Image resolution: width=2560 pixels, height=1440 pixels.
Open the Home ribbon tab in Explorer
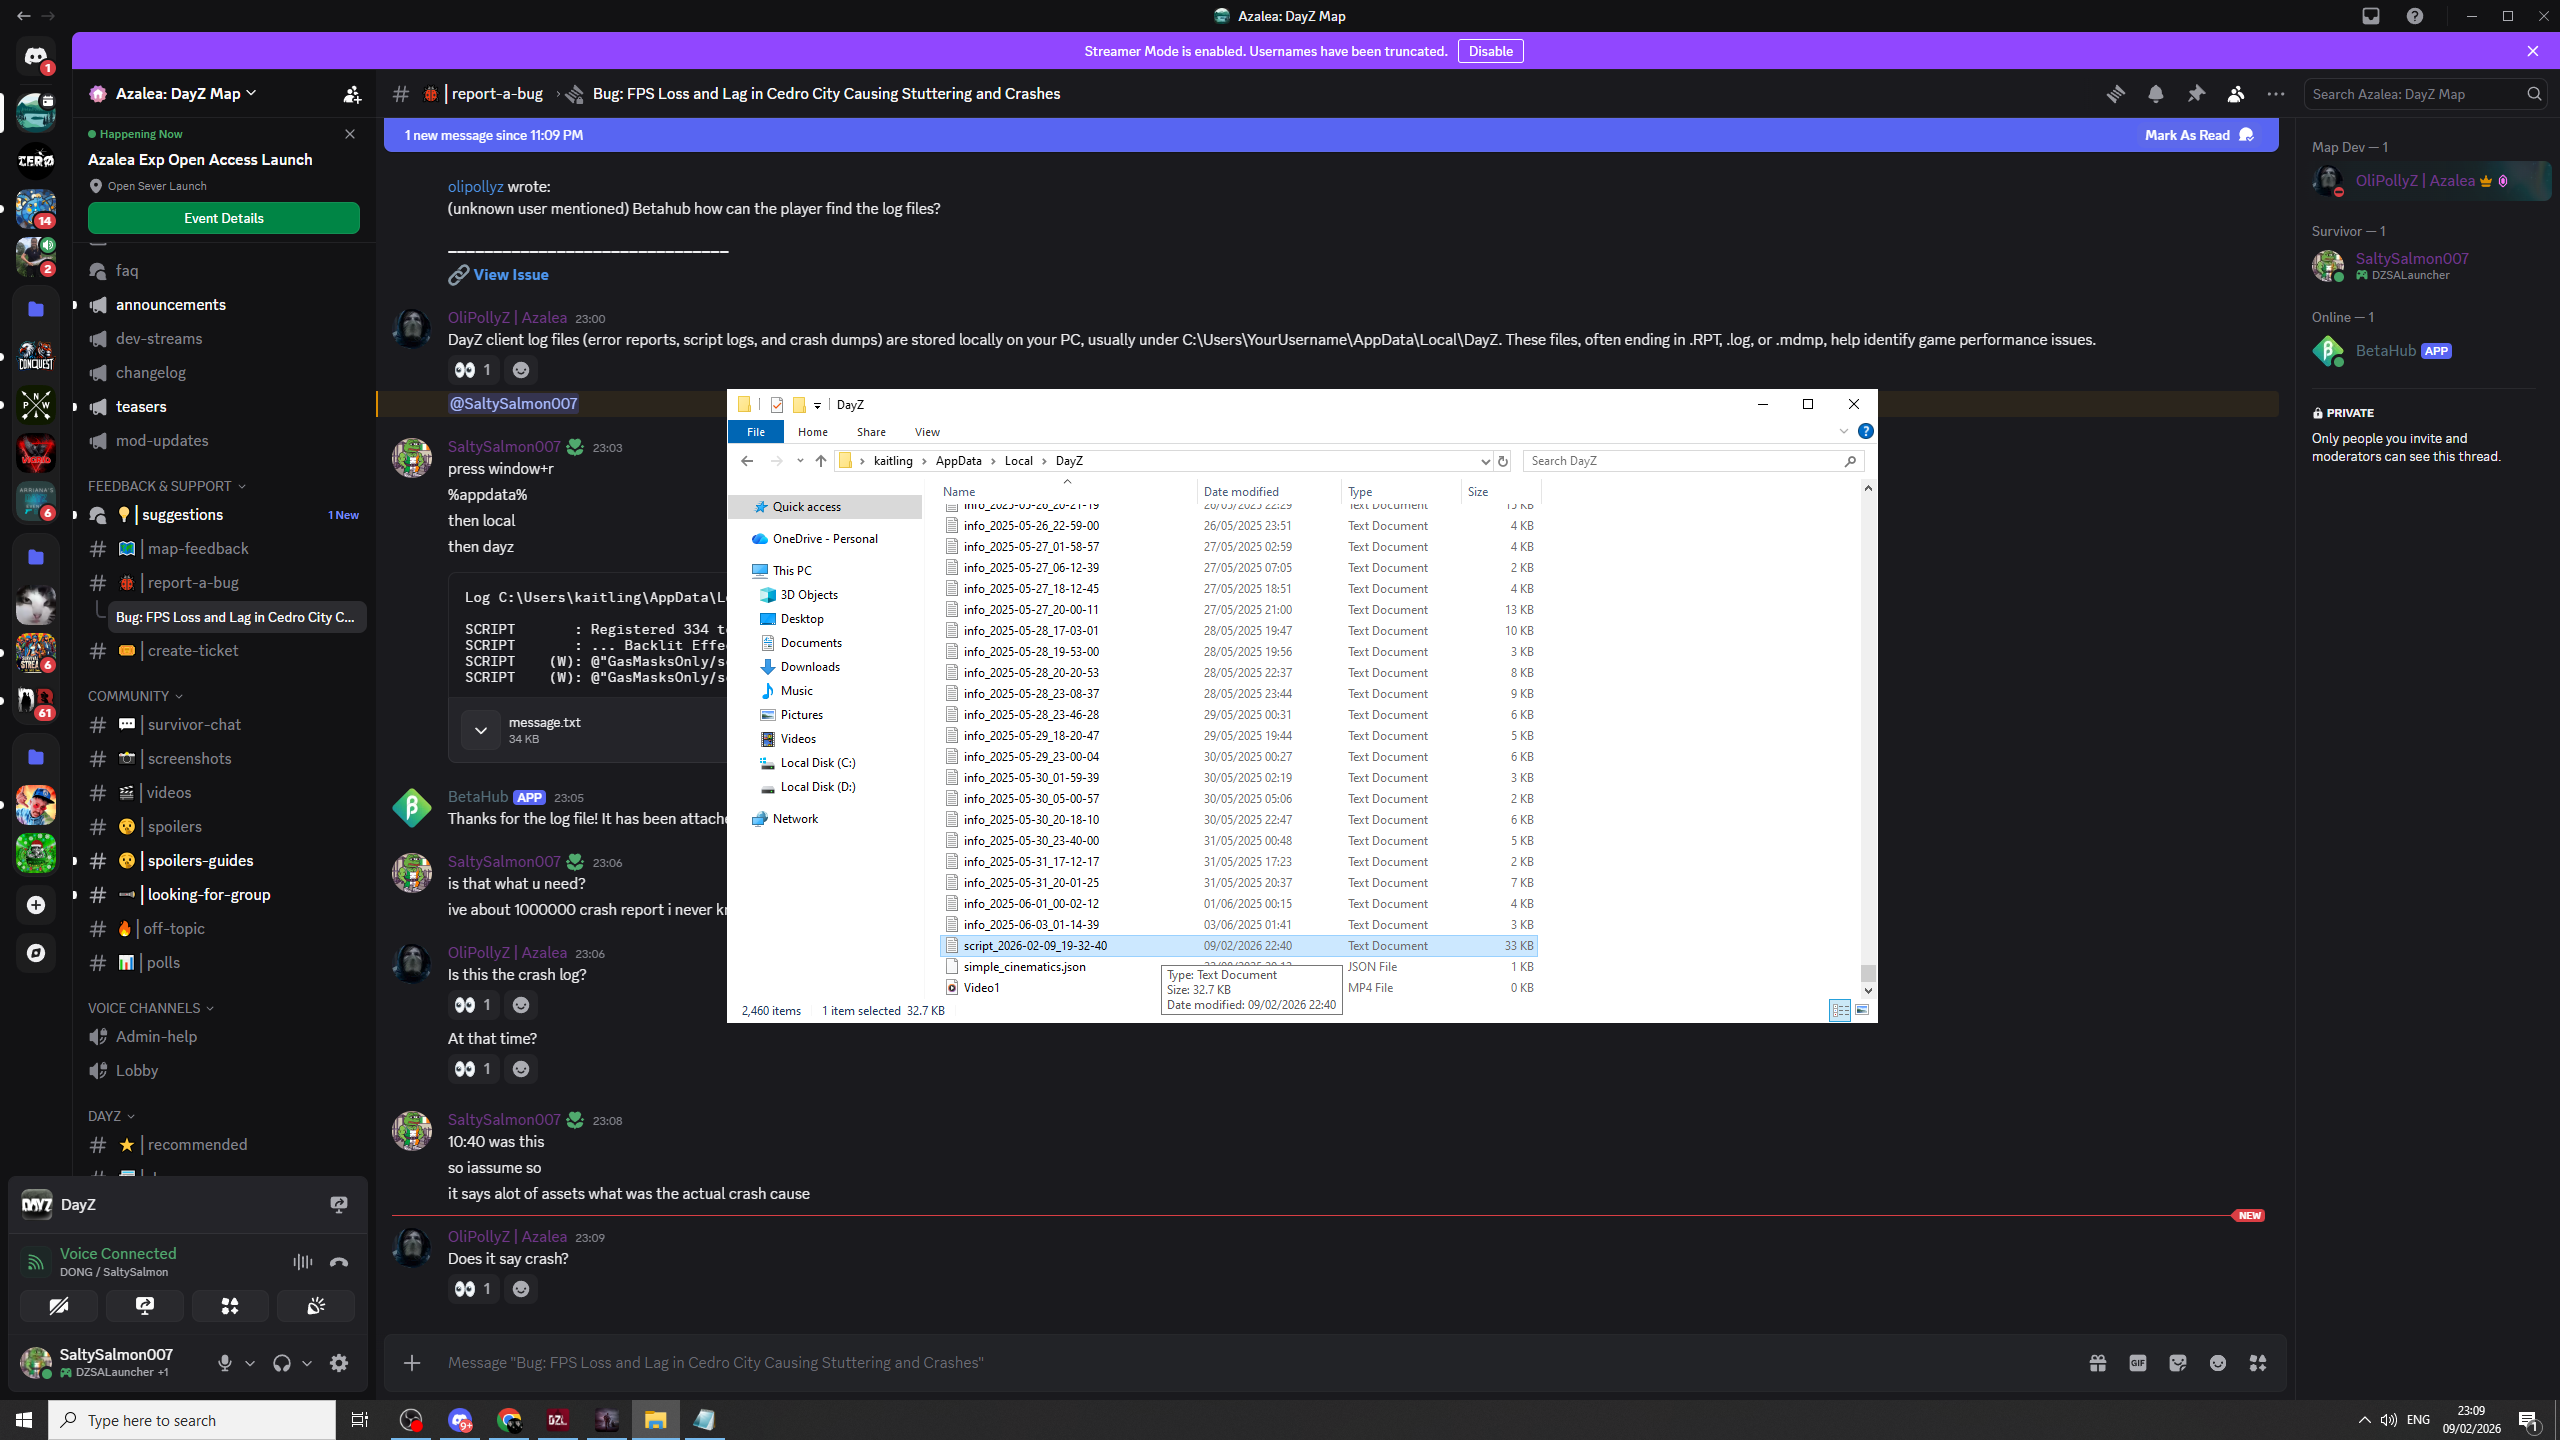[812, 432]
